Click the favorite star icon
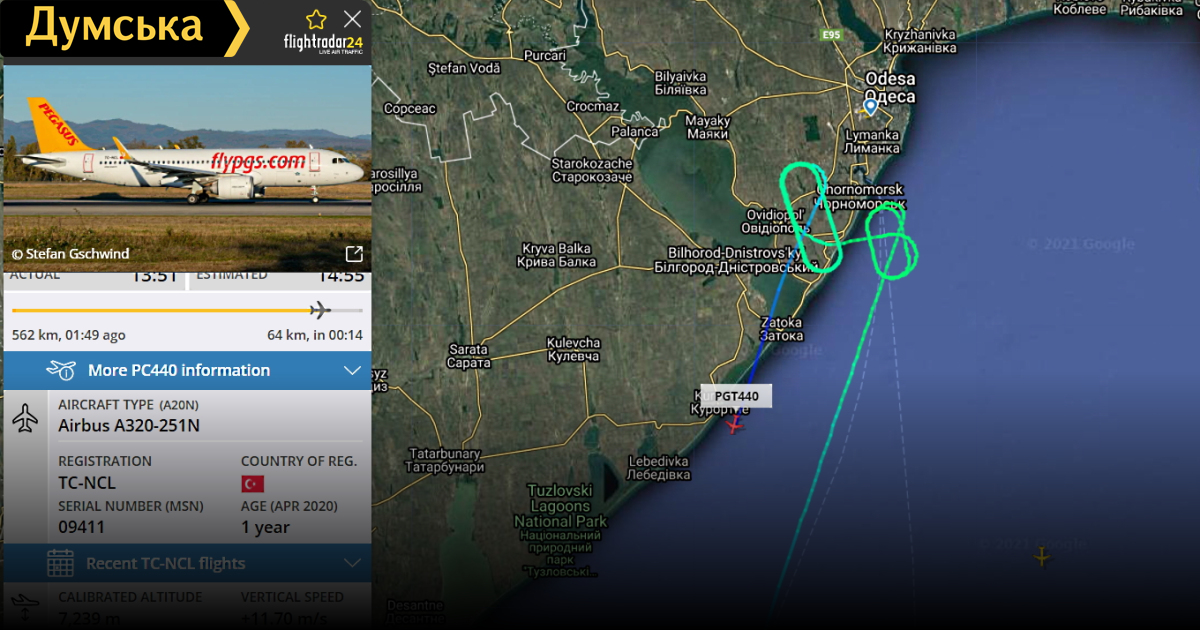 [x=316, y=19]
